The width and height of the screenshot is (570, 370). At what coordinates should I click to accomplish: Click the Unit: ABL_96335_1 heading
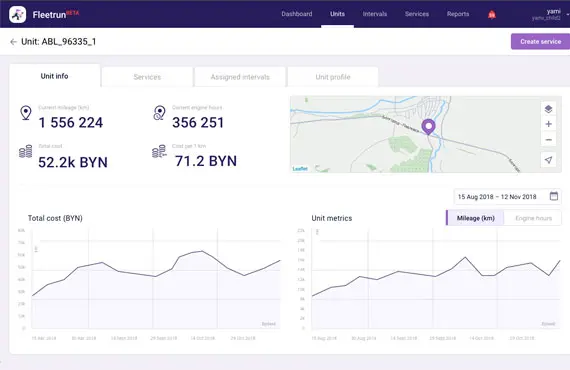click(x=59, y=42)
